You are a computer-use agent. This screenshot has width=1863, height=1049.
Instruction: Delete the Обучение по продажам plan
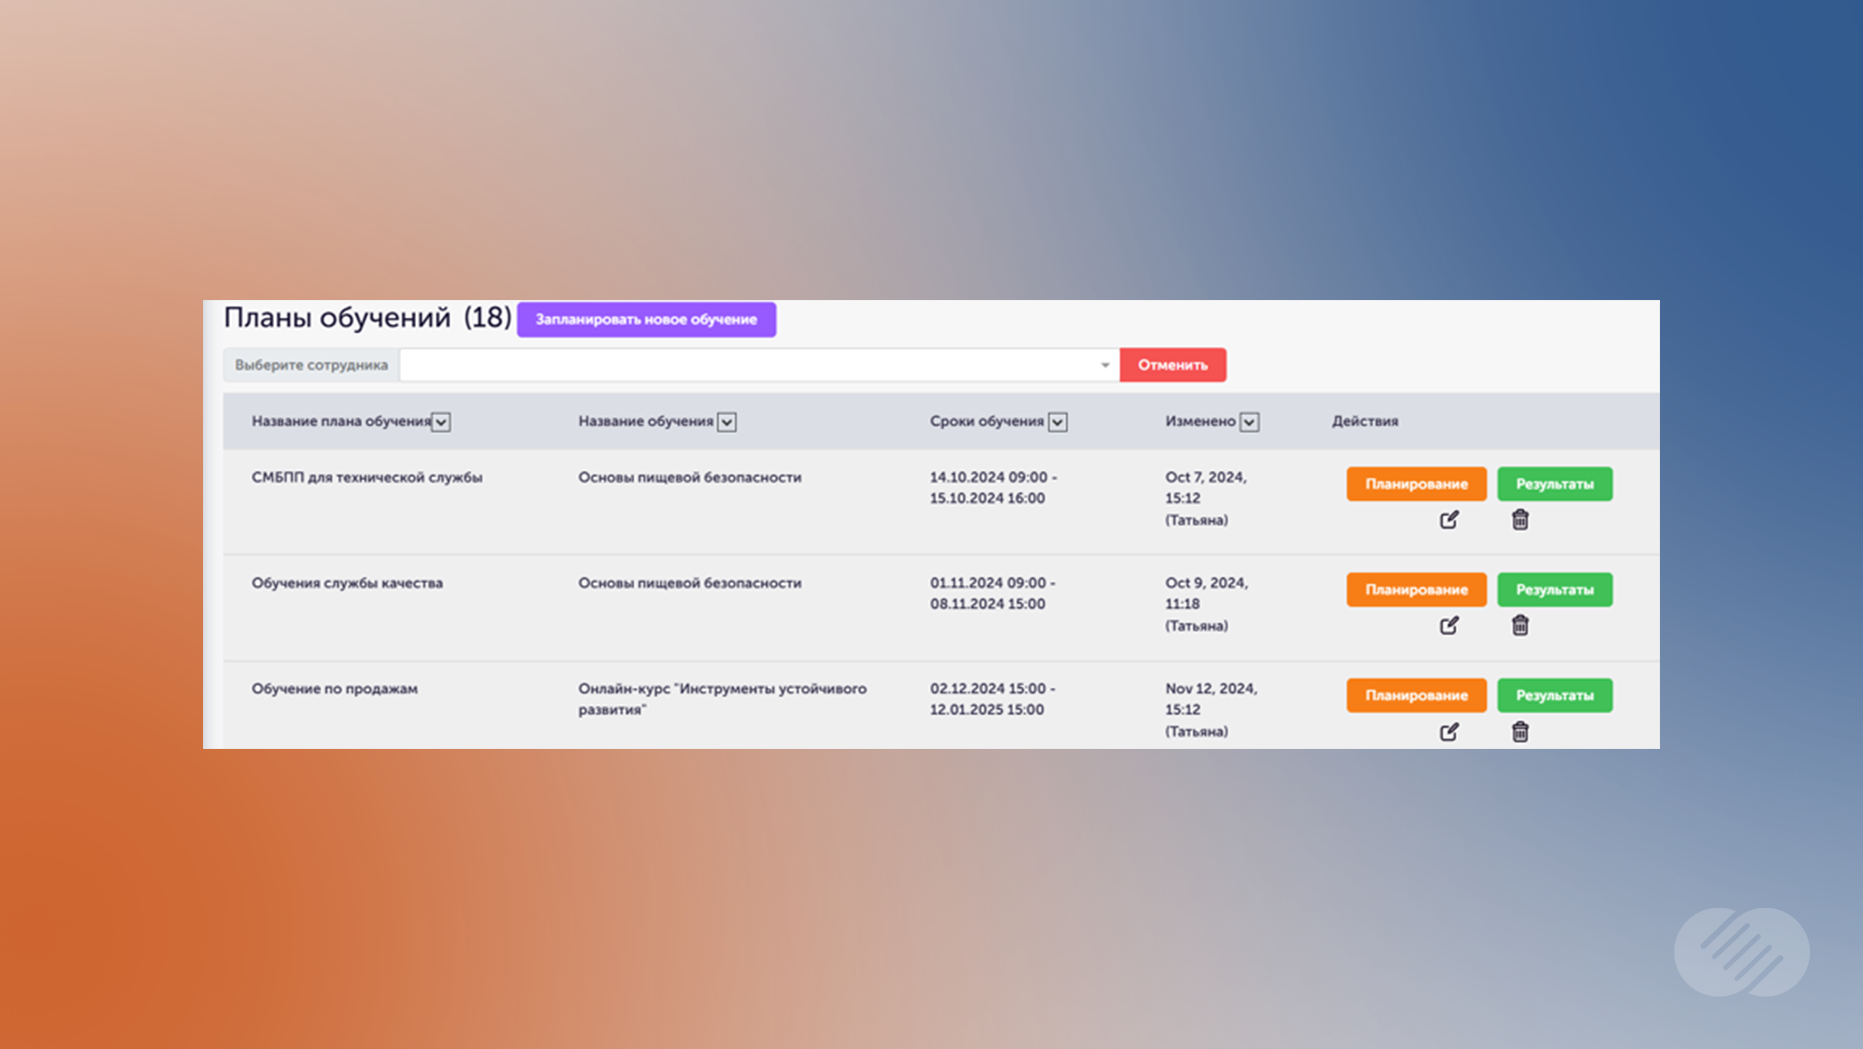[x=1520, y=732]
